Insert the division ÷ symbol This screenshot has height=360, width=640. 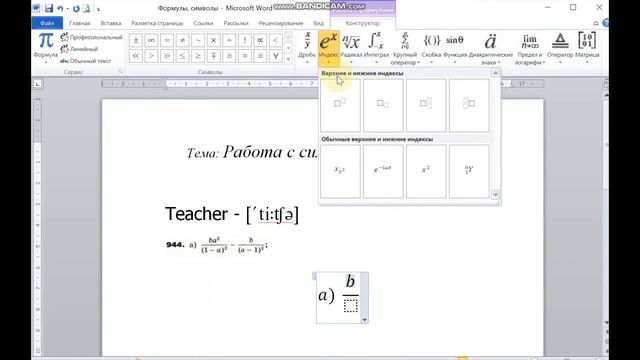(229, 40)
